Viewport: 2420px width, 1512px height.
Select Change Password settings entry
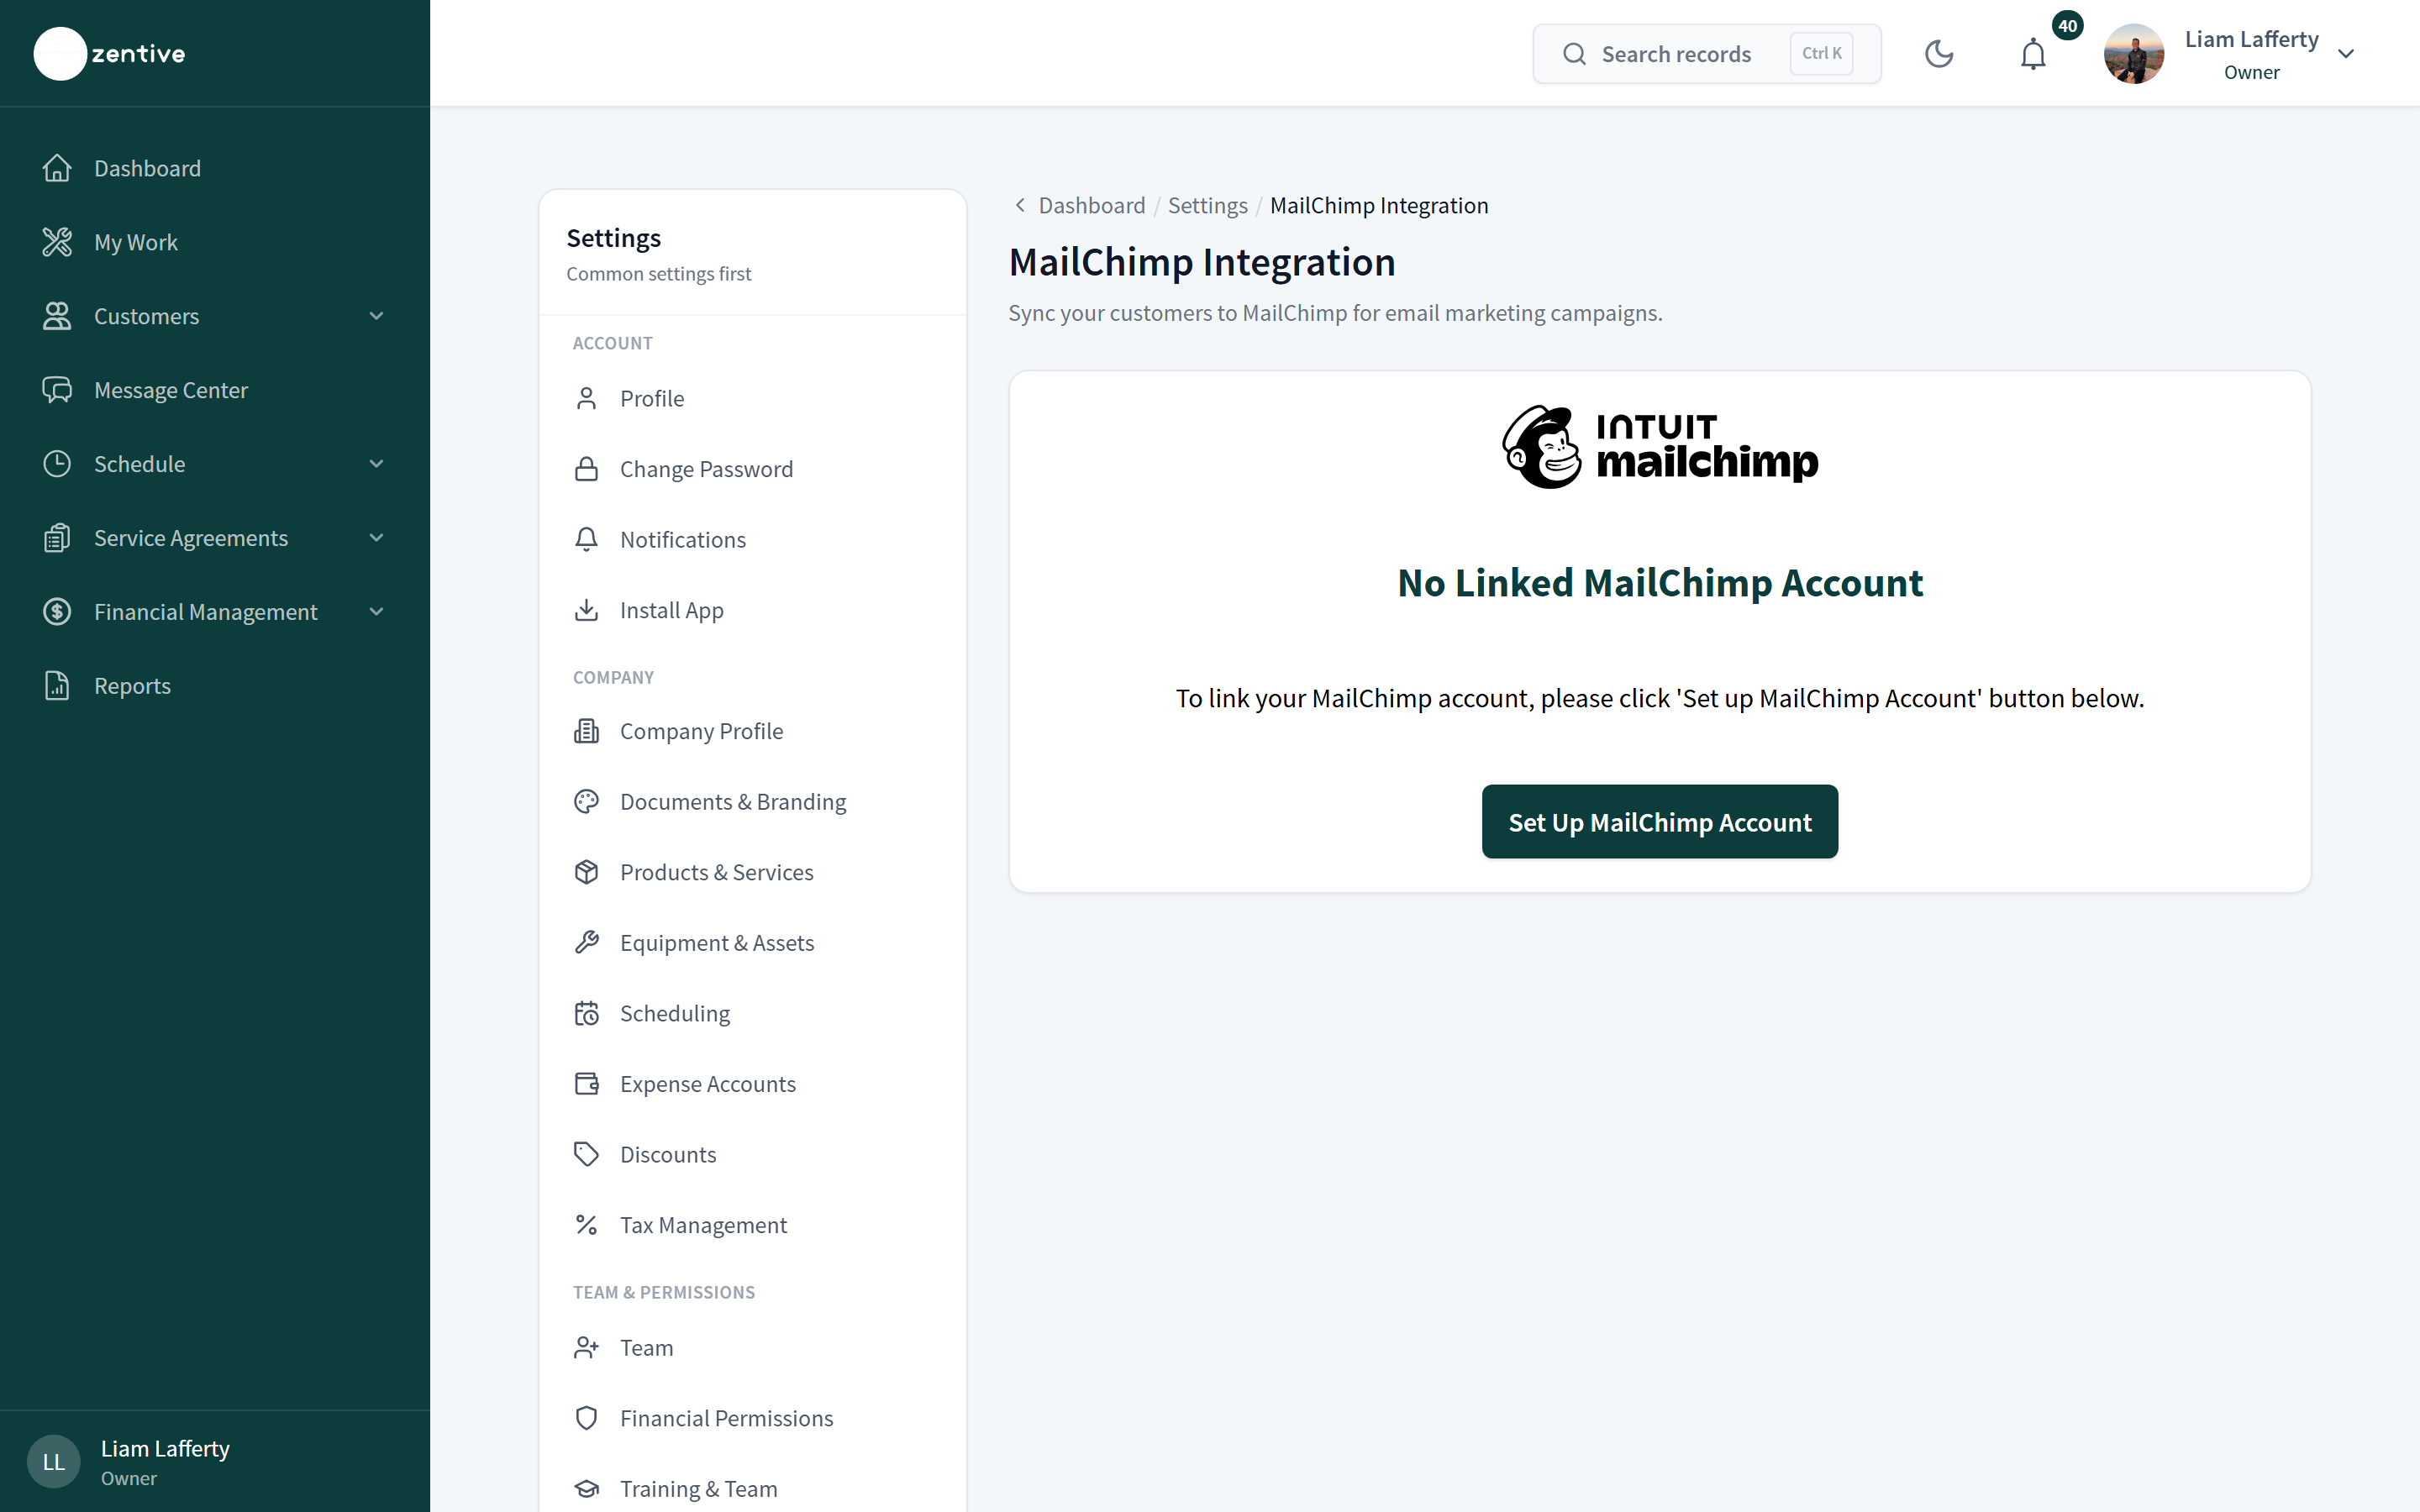point(752,469)
